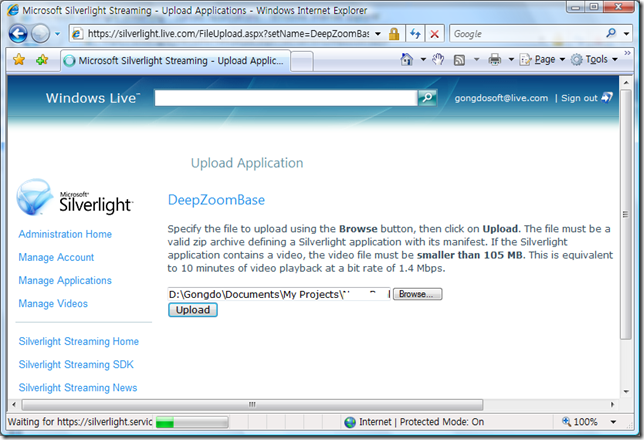644x440 pixels.
Task: Click the browser Forward arrow button
Action: (x=40, y=34)
